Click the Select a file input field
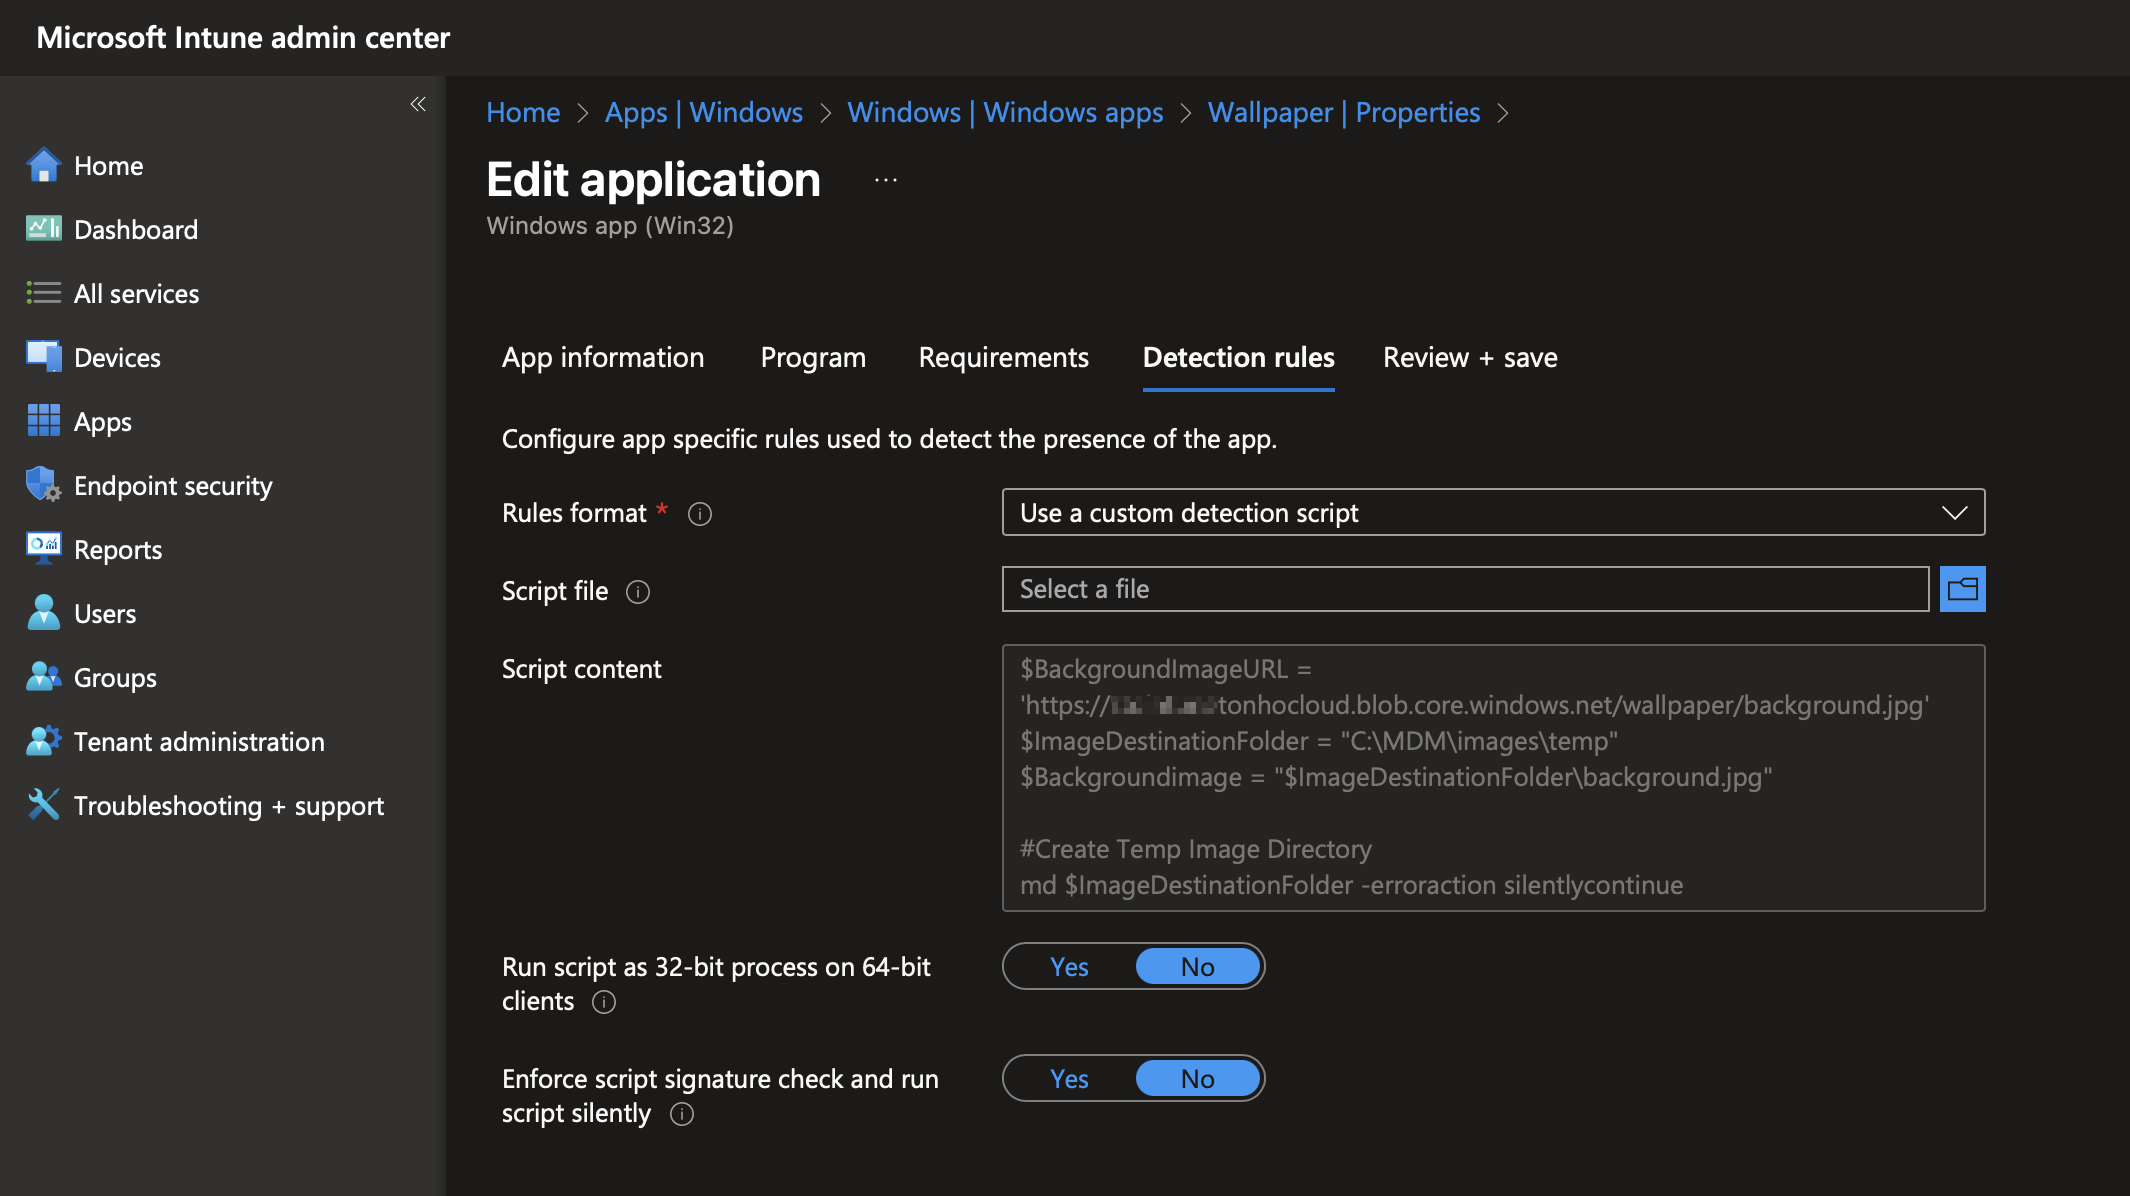 pyautogui.click(x=1465, y=589)
